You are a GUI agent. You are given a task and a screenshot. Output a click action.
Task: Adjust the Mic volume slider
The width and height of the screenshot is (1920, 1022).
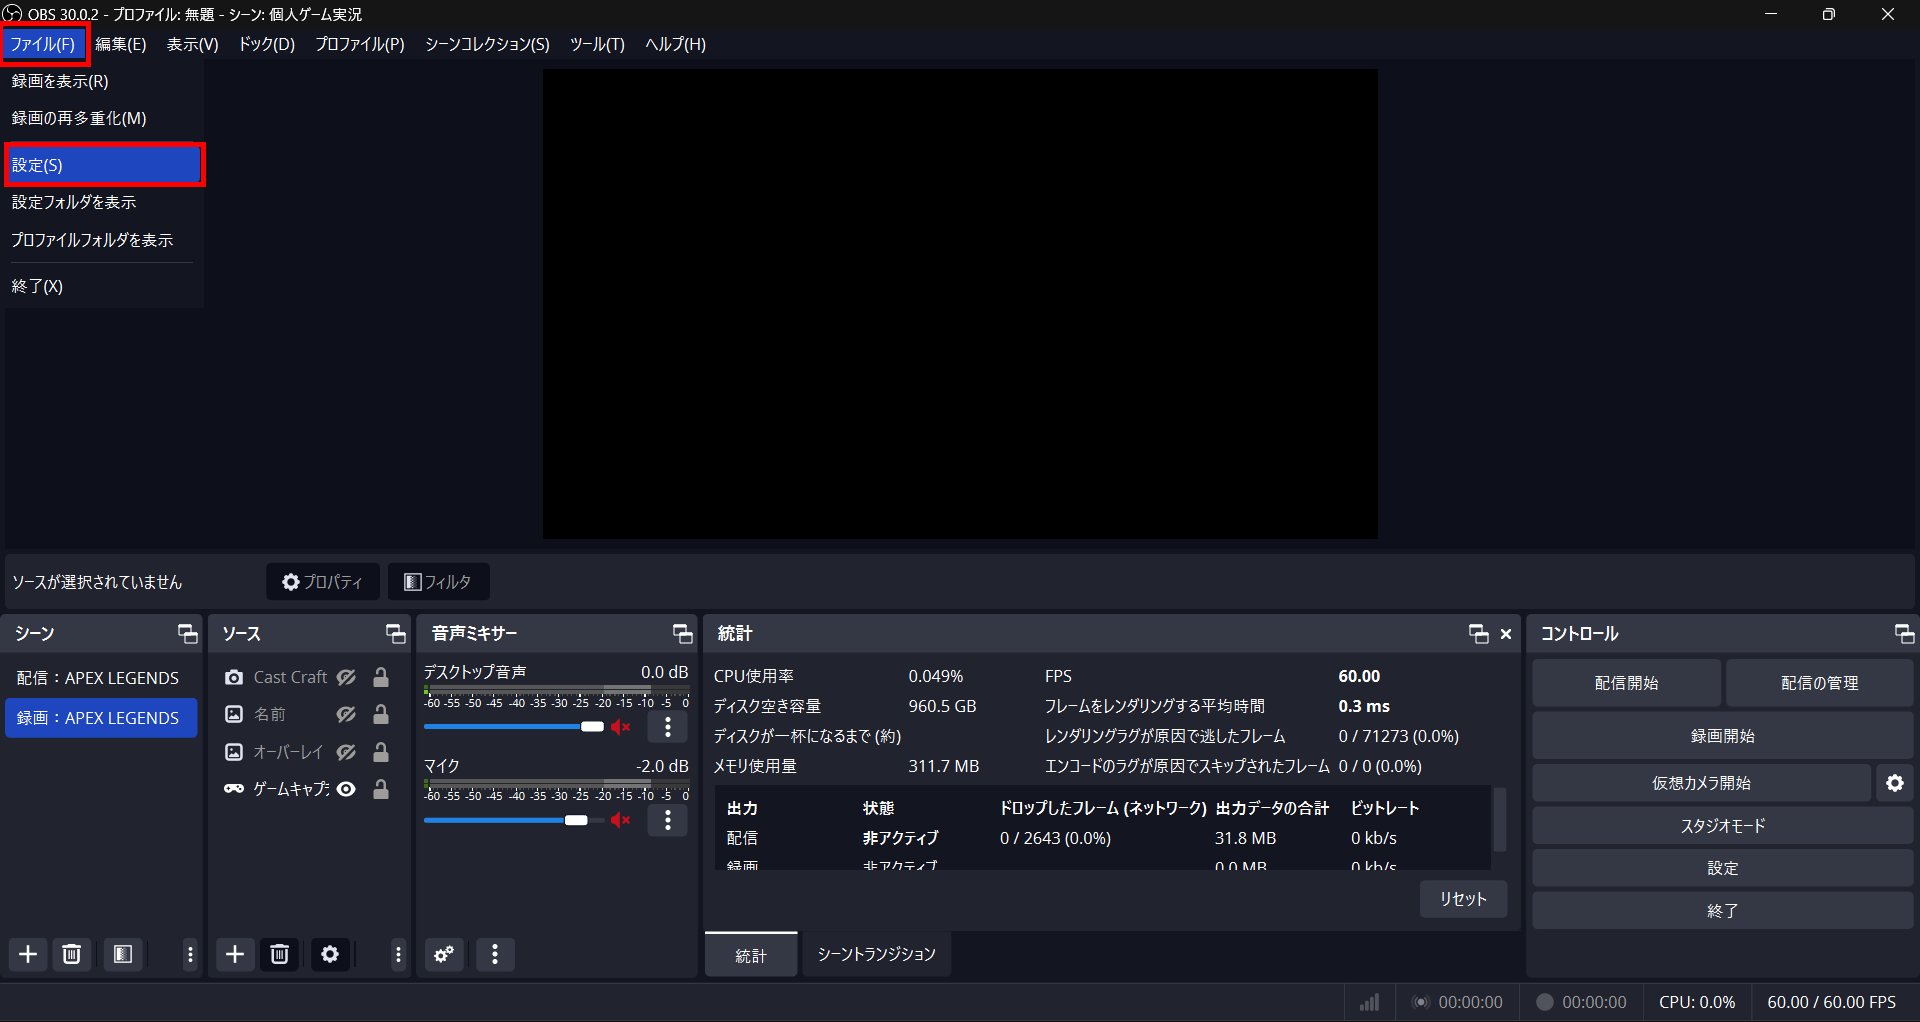pos(514,820)
